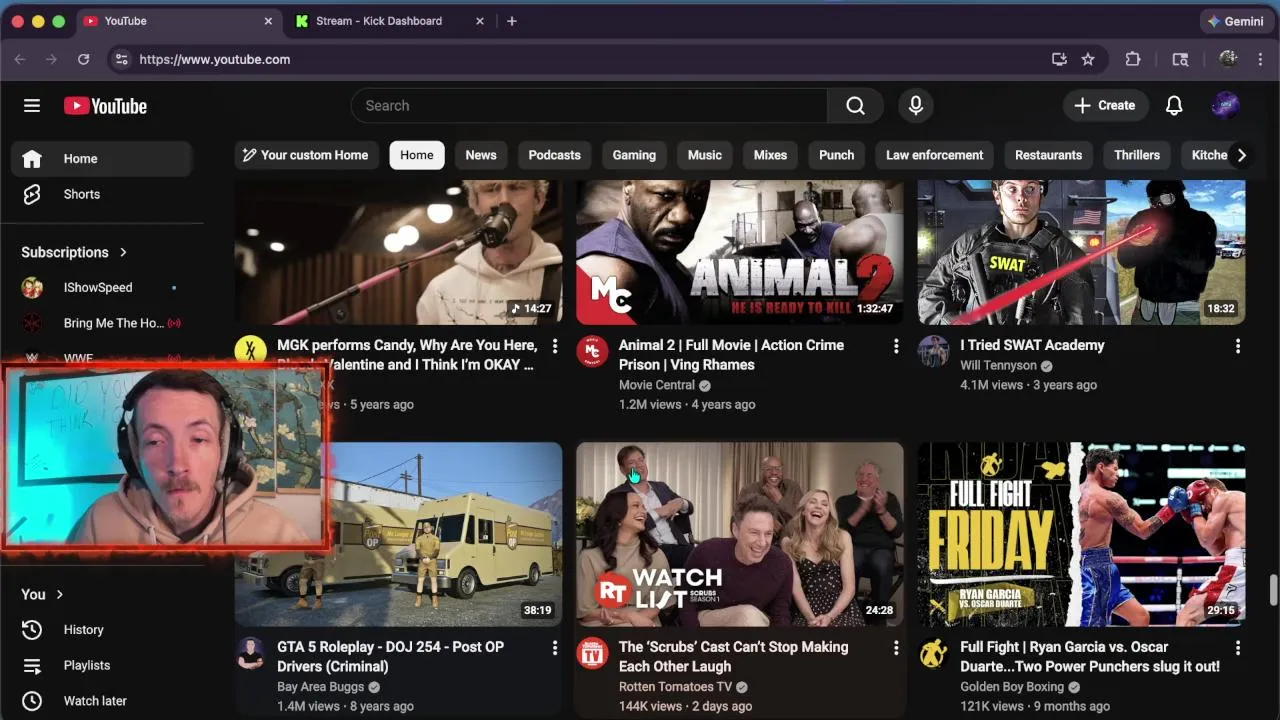Open Bring Me The Horizon subscription

(101, 323)
